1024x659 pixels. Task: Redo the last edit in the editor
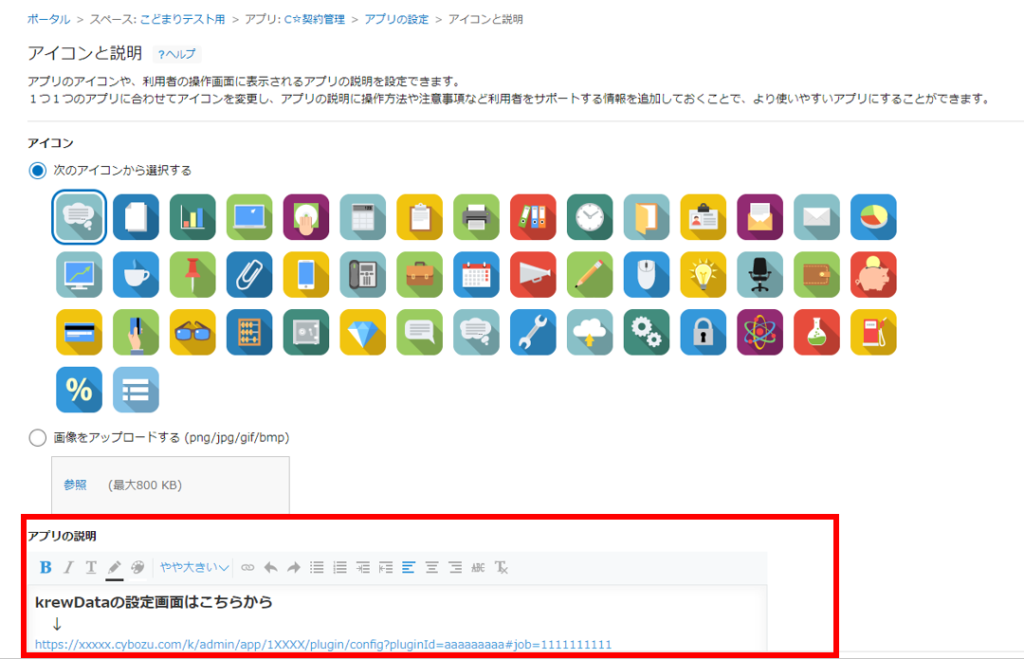tap(294, 567)
